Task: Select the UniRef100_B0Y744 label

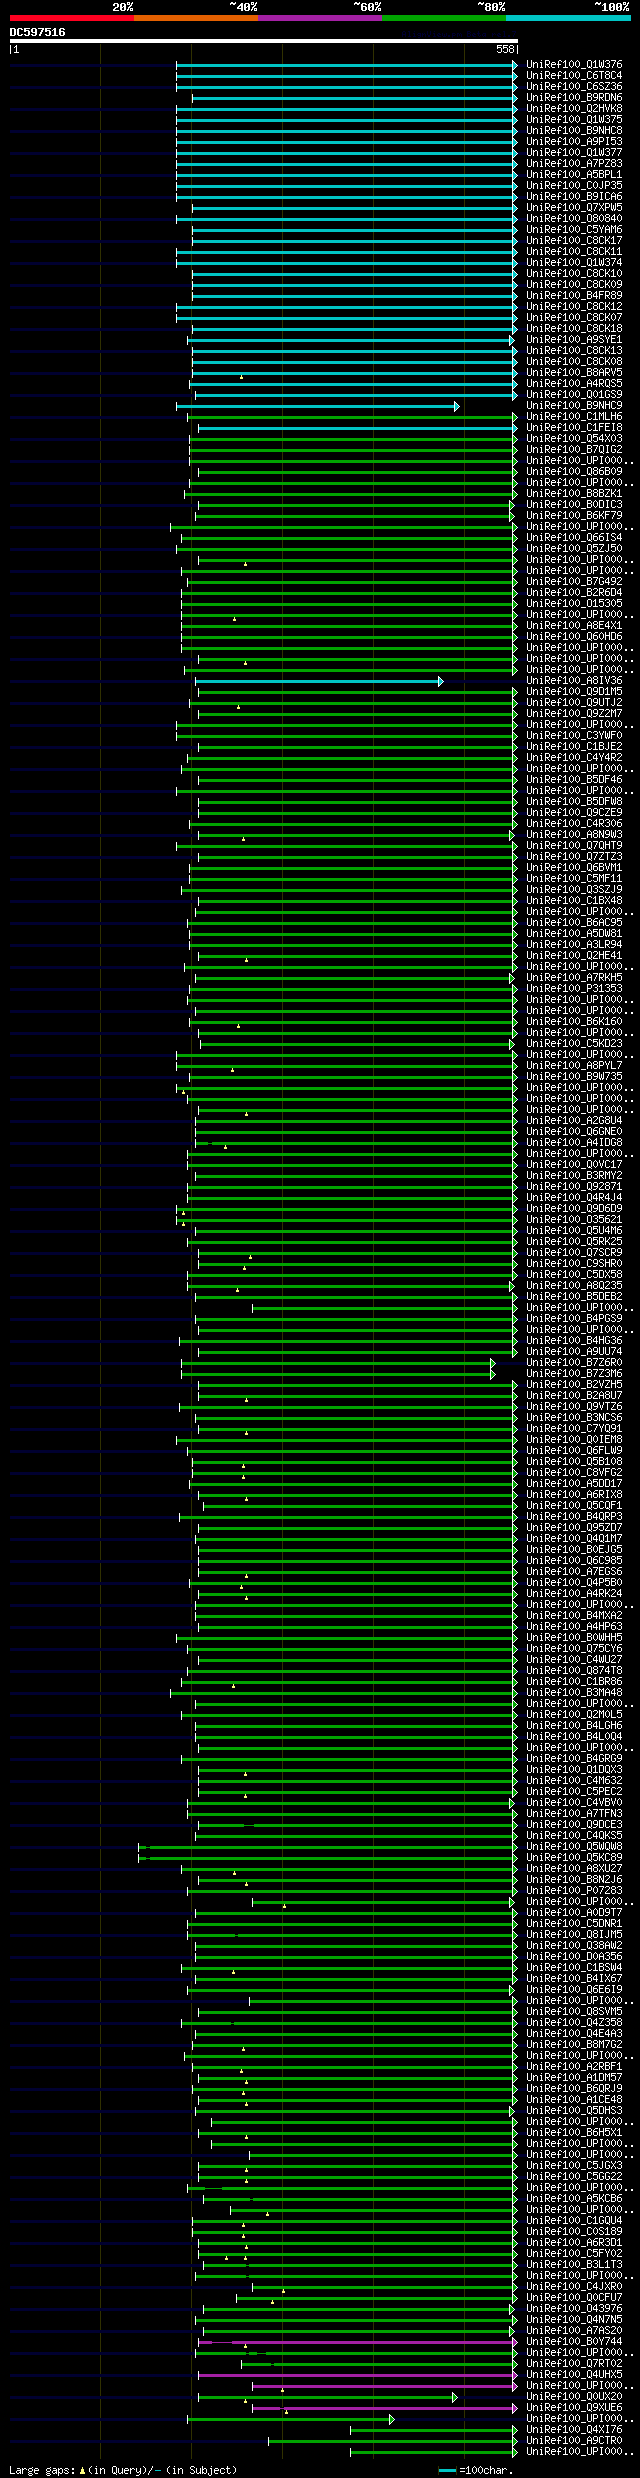Action: coord(574,2341)
